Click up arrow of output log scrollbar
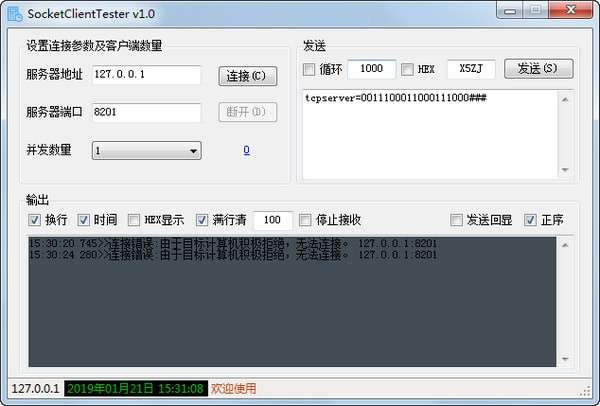Screen dimensions: 600x406 tap(565, 245)
